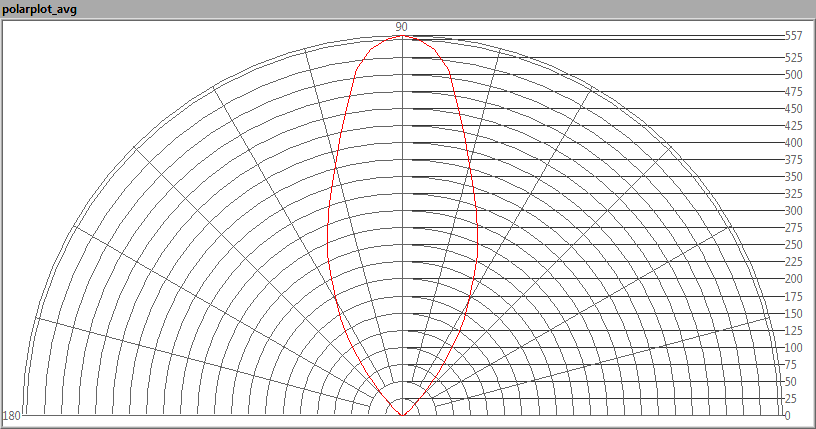Click the 90 degree label at top
This screenshot has height=429, width=816.
[x=401, y=26]
